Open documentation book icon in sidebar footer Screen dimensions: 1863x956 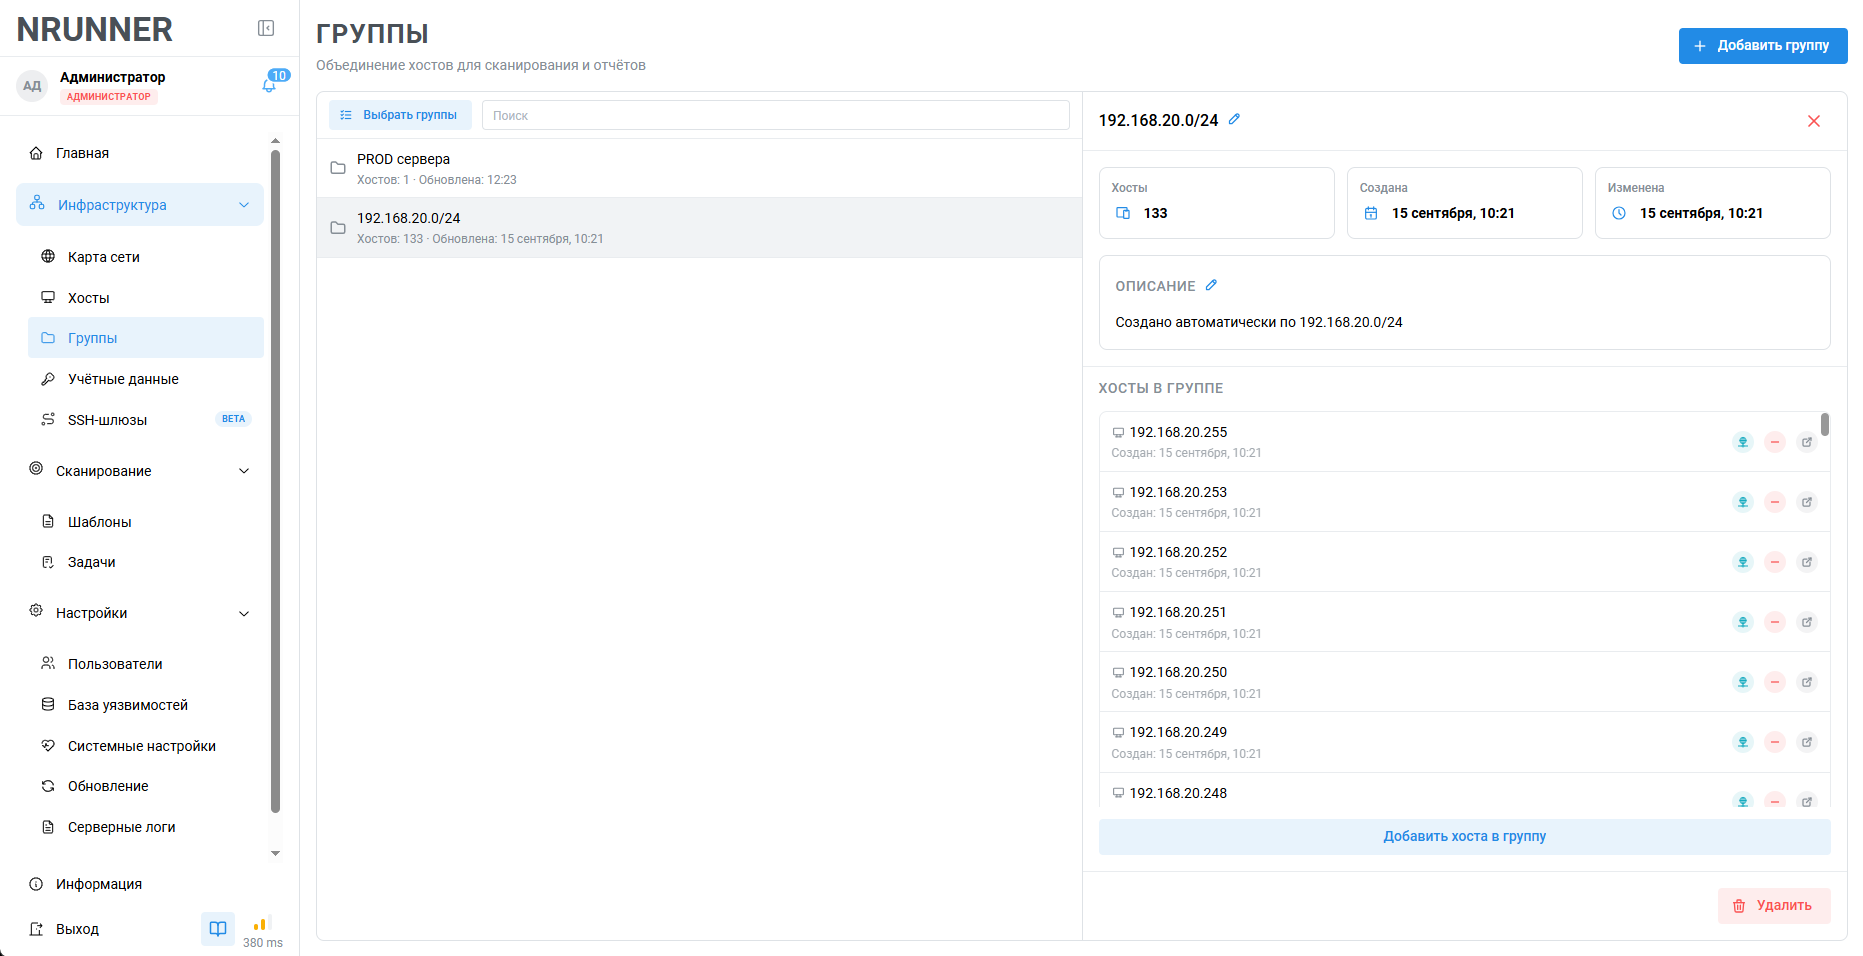click(x=218, y=929)
